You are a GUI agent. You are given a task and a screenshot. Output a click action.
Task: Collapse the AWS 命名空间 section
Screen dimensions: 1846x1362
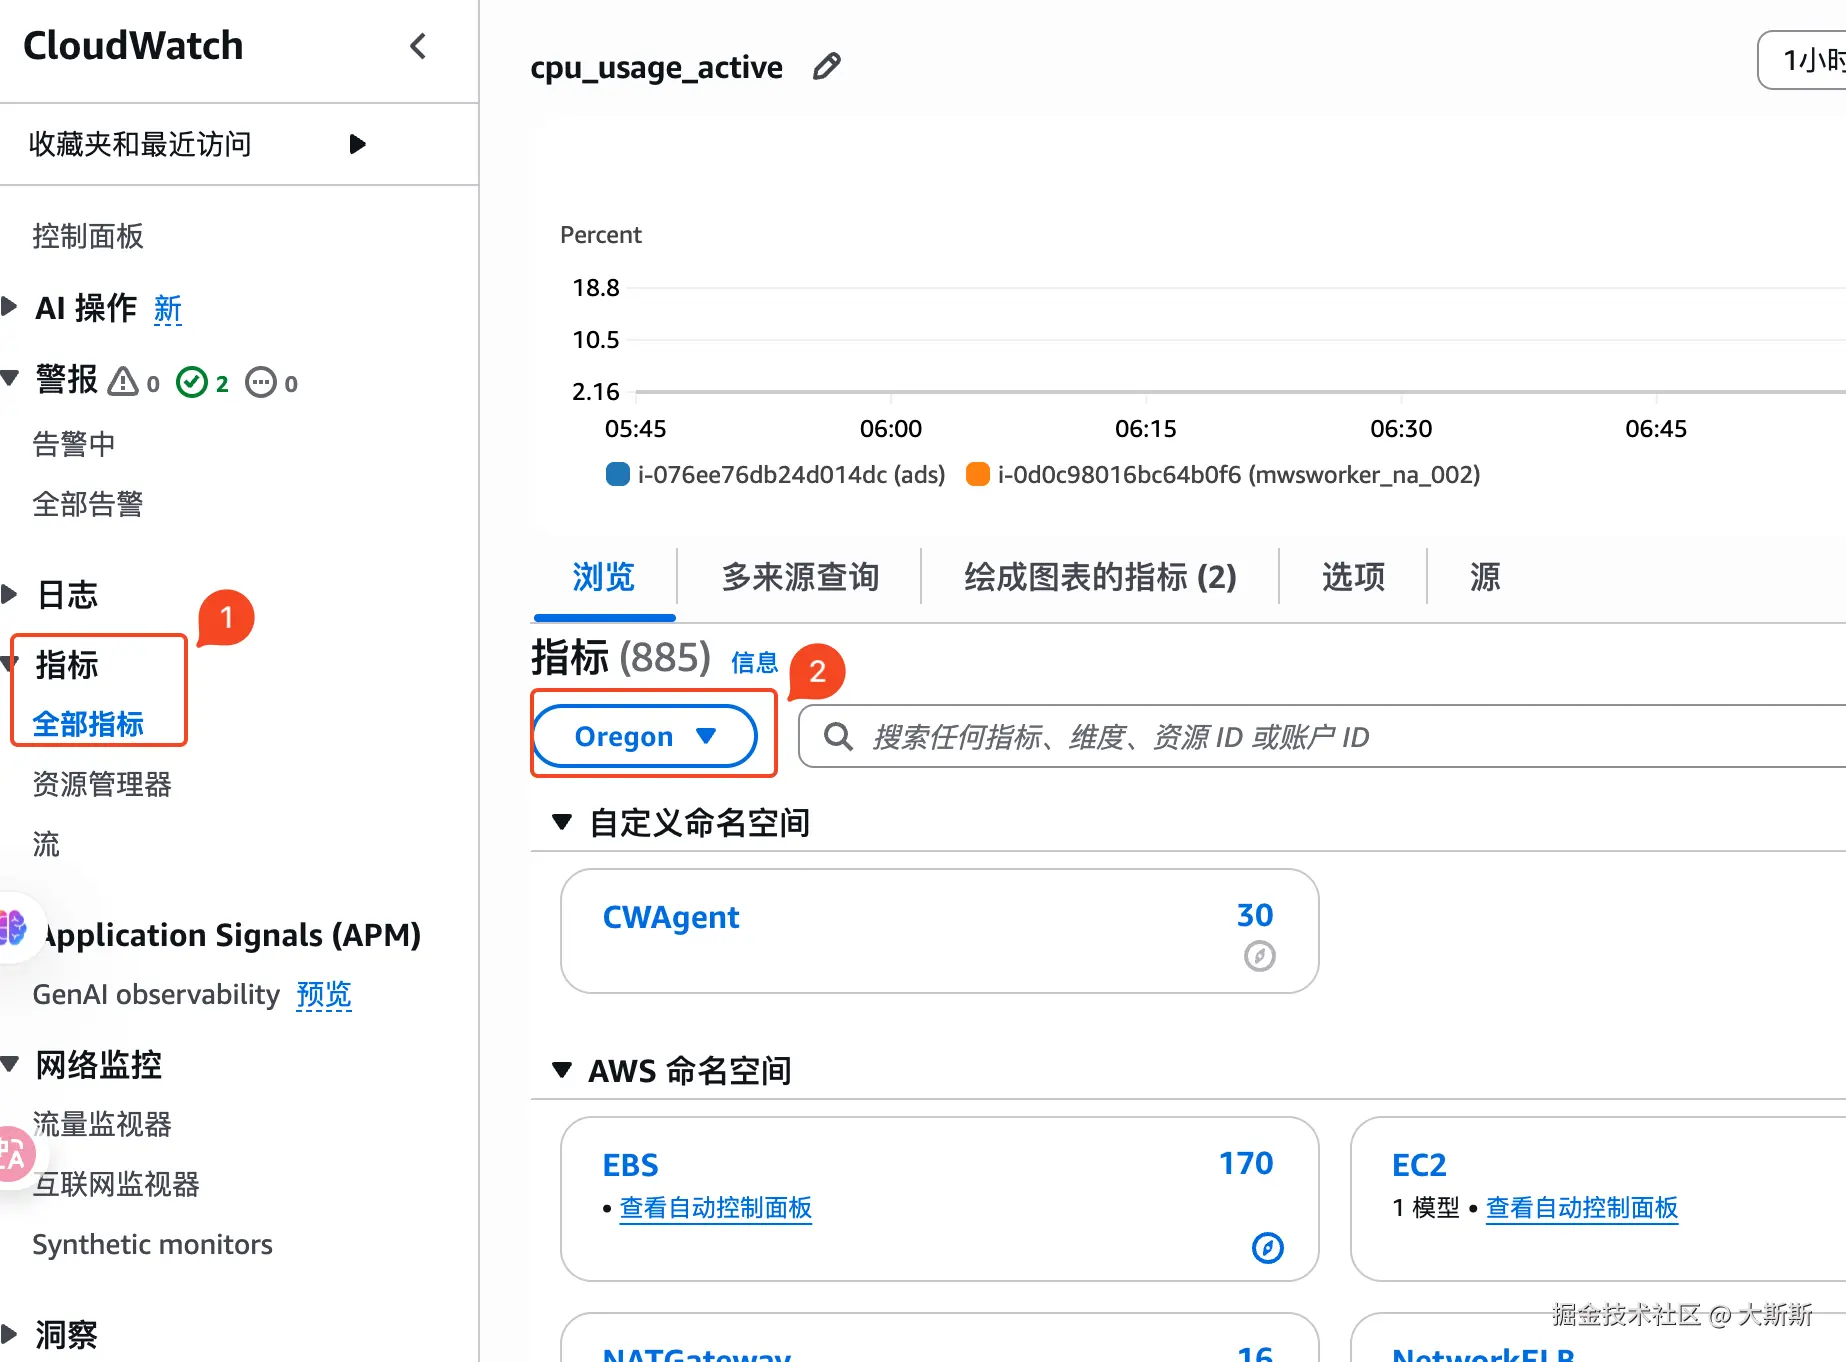coord(562,1070)
